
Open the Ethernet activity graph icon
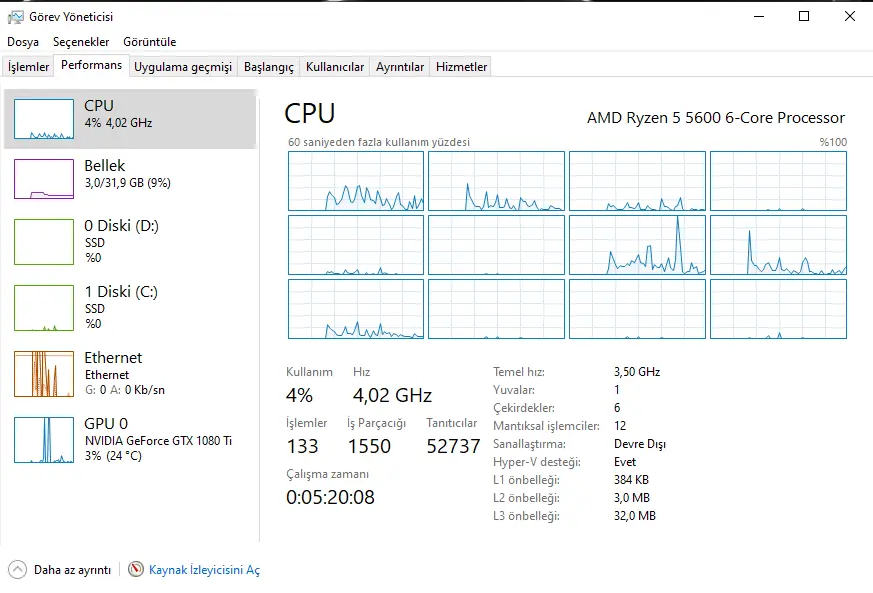pyautogui.click(x=44, y=374)
